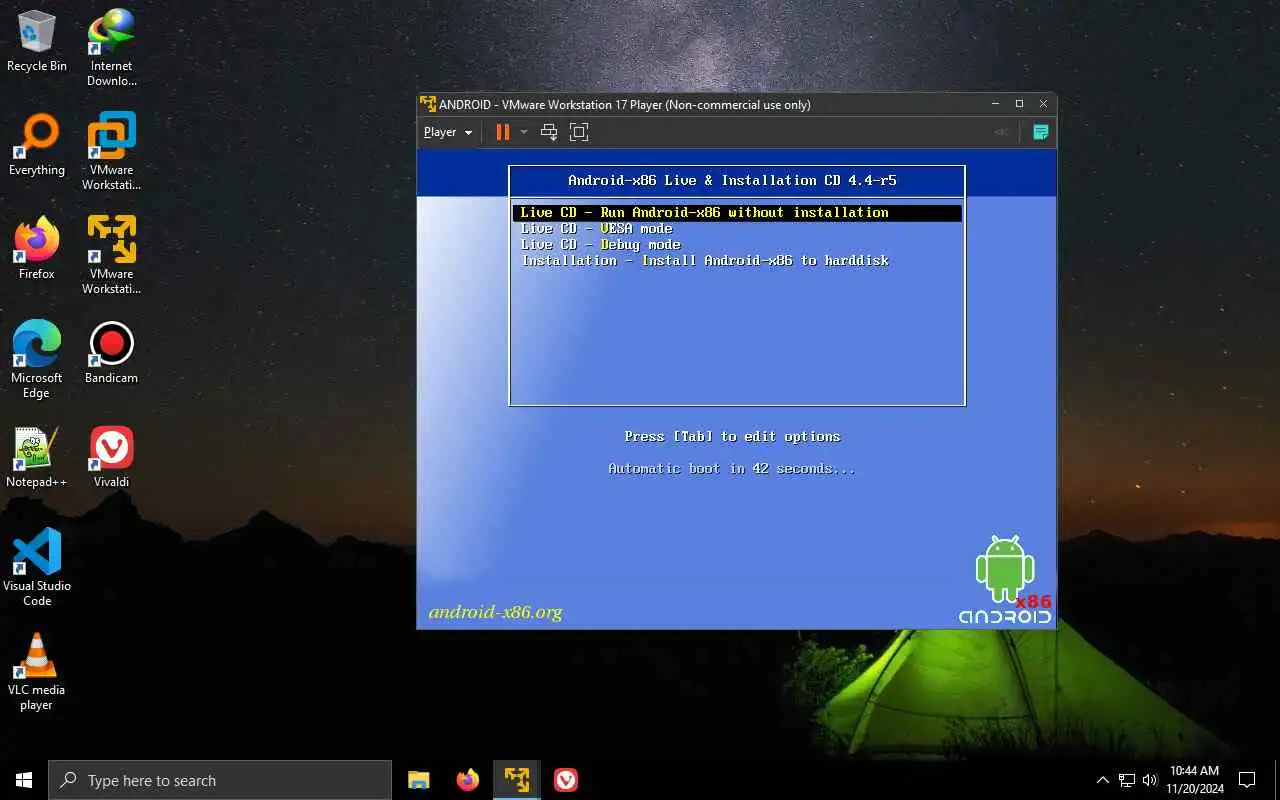Select VMware Workstation Player desktop icon (yellow arrows)
The height and width of the screenshot is (800, 1280).
click(x=111, y=256)
